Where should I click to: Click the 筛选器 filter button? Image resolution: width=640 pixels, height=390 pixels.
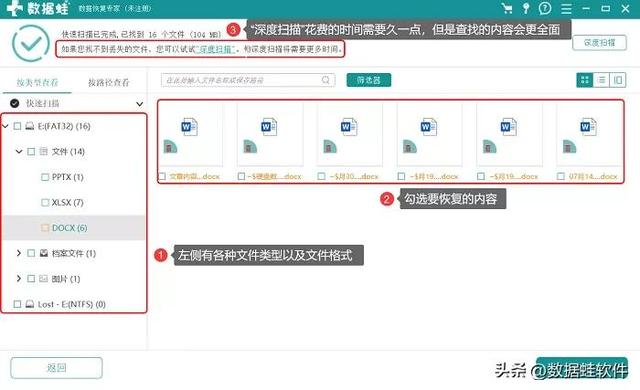click(x=369, y=80)
